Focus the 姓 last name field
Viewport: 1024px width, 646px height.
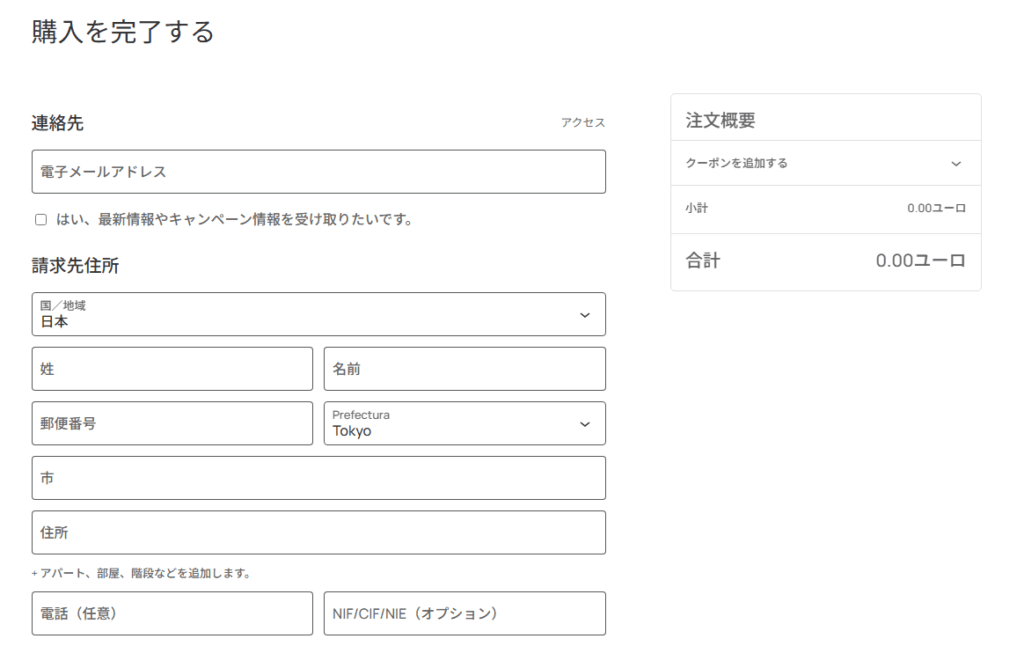point(172,369)
